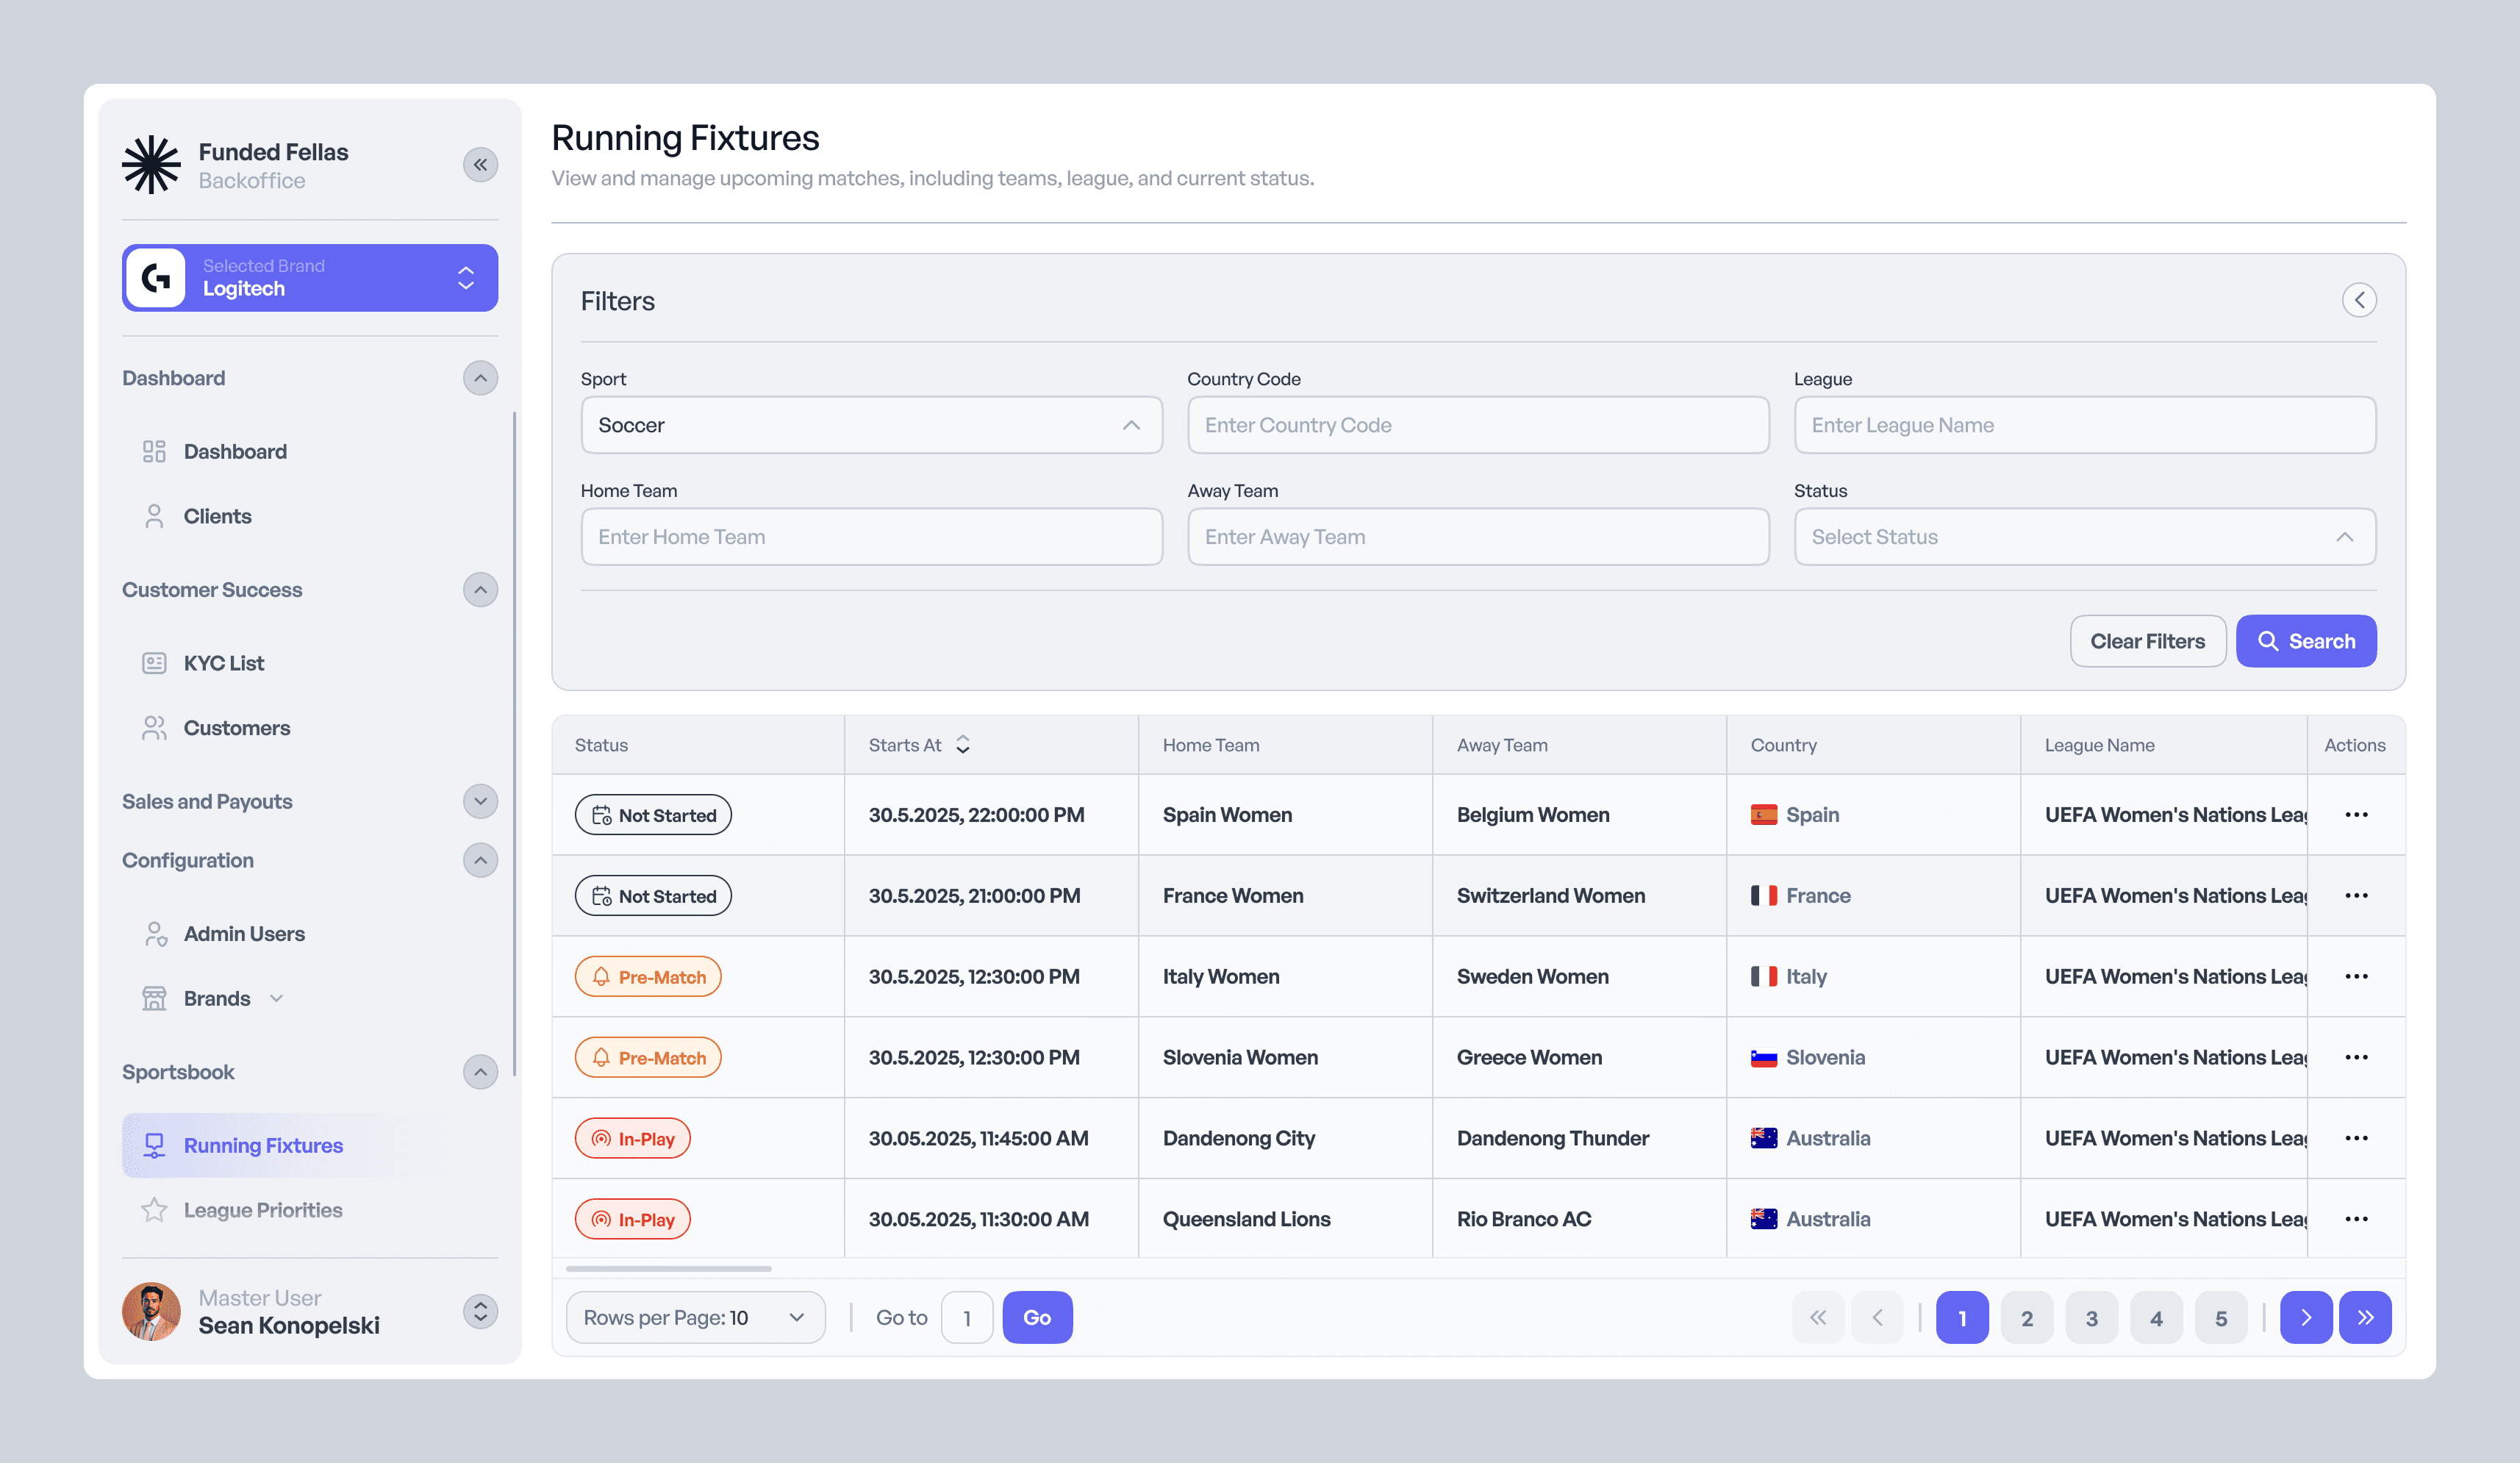Image resolution: width=2520 pixels, height=1463 pixels.
Task: Expand Sales and Payouts section
Action: (480, 802)
